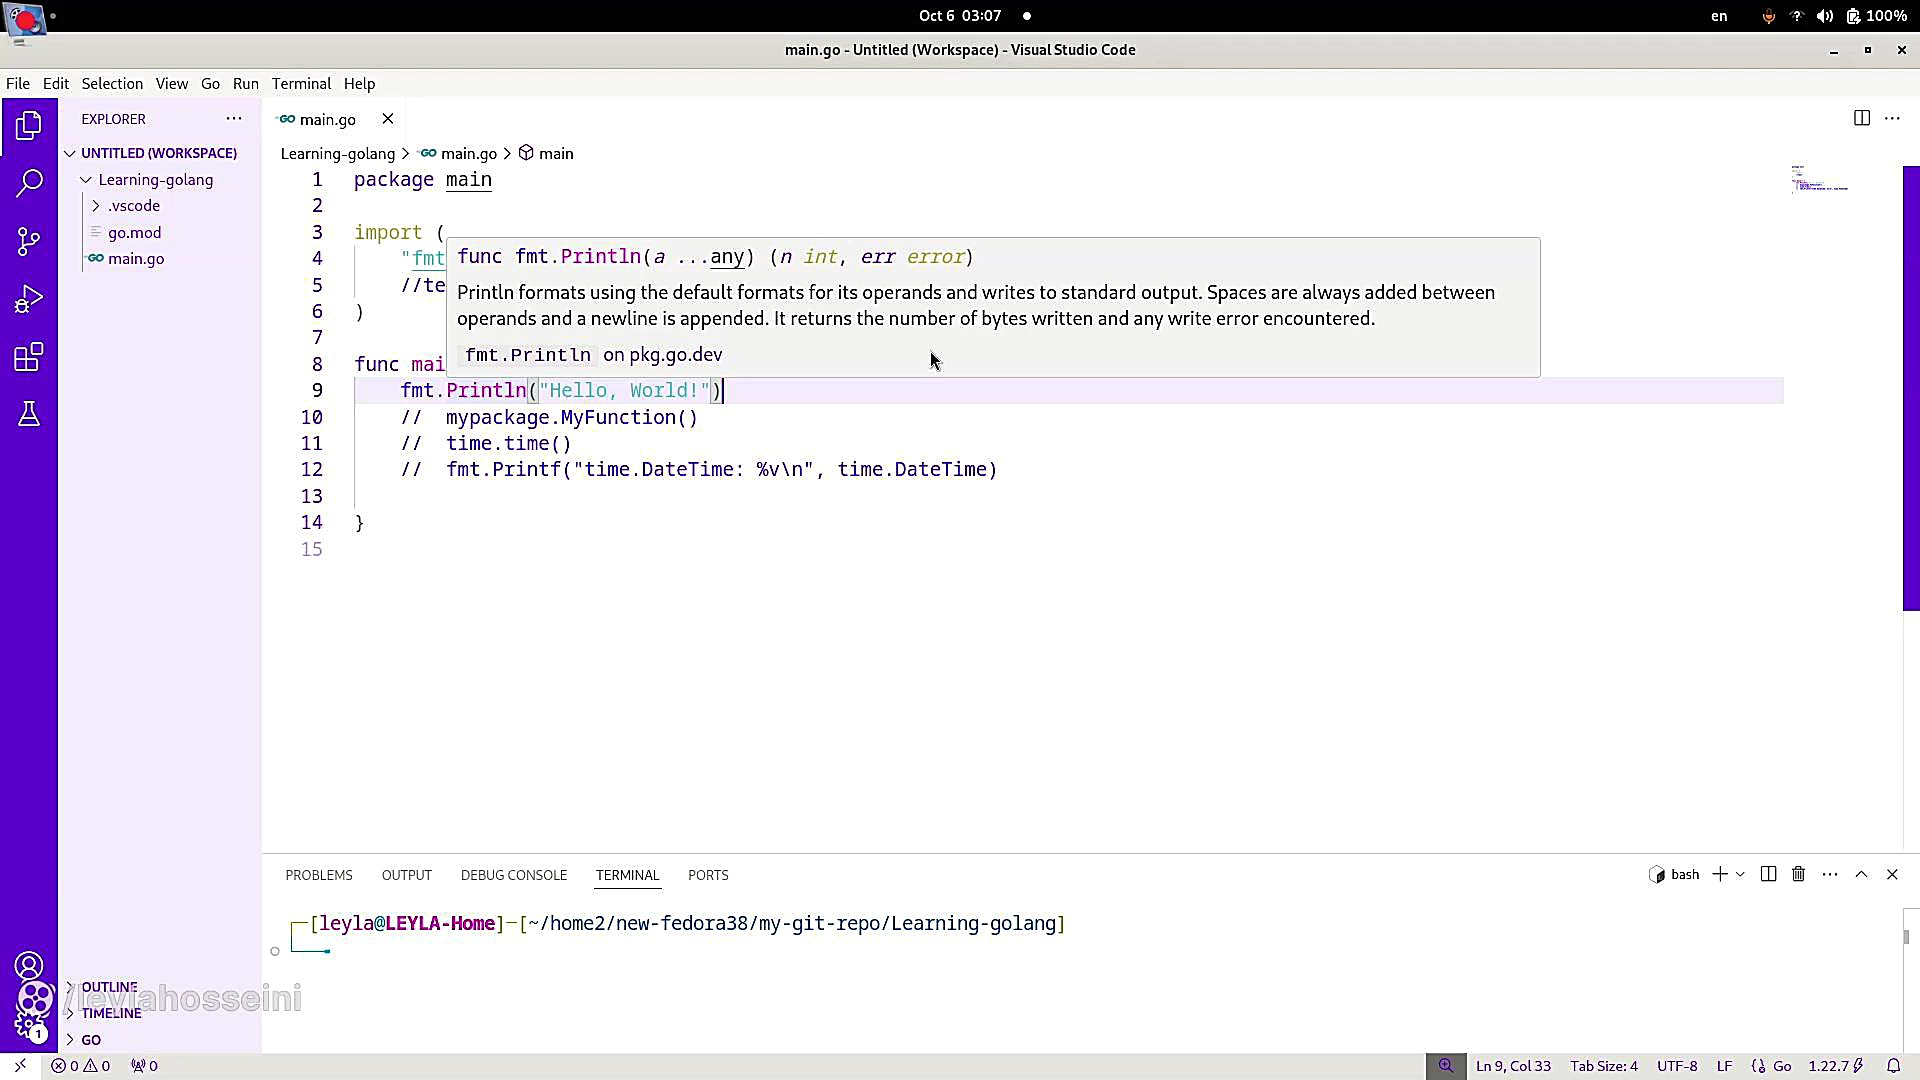Collapse the Learning-golang folder
Viewport: 1920px width, 1080px height.
pyautogui.click(x=156, y=180)
